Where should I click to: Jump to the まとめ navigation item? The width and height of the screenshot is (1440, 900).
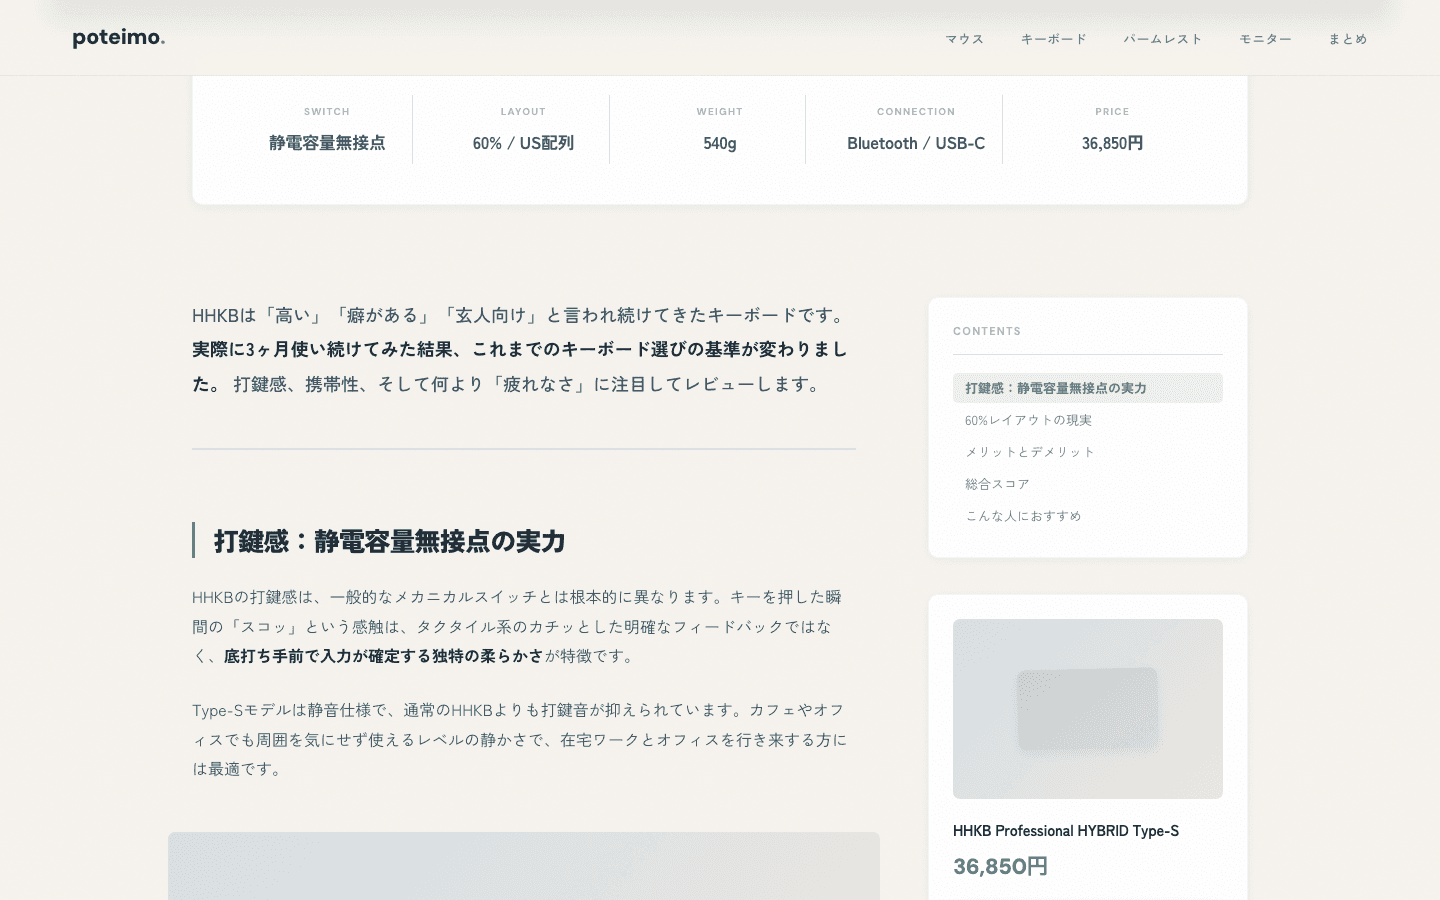1347,39
